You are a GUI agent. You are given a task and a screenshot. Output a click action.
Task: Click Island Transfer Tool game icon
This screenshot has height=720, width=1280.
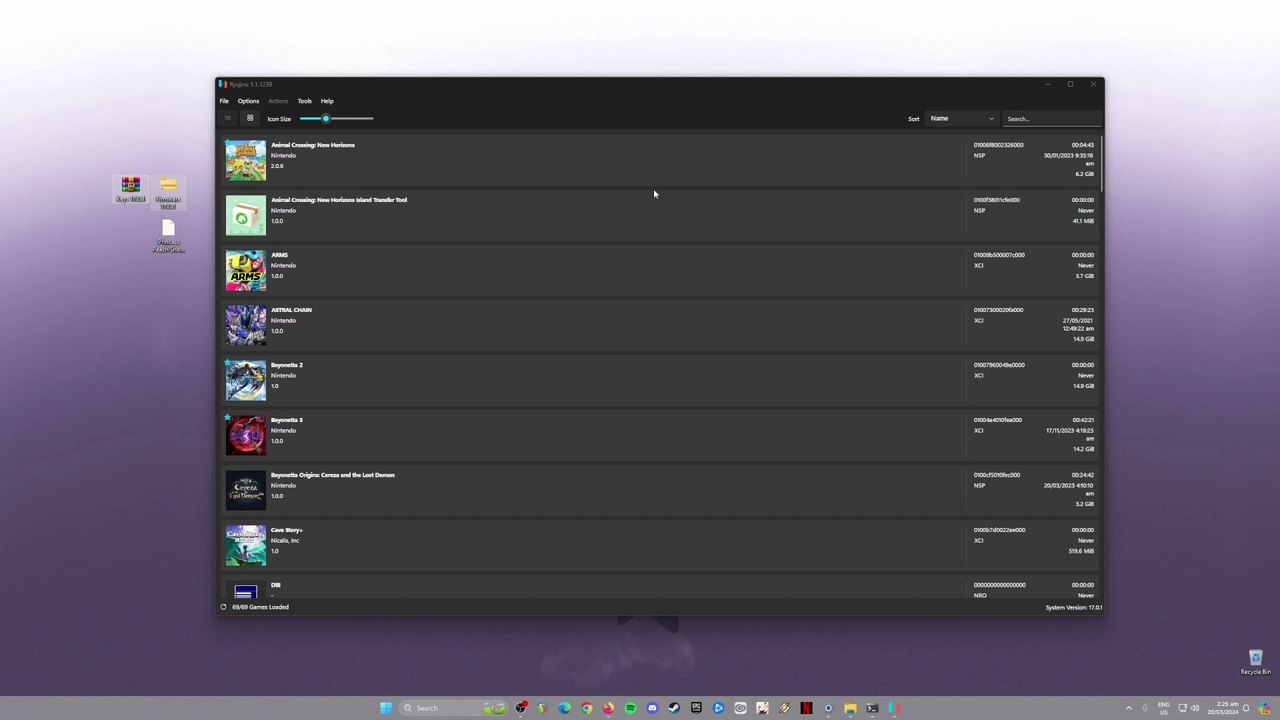coord(245,215)
